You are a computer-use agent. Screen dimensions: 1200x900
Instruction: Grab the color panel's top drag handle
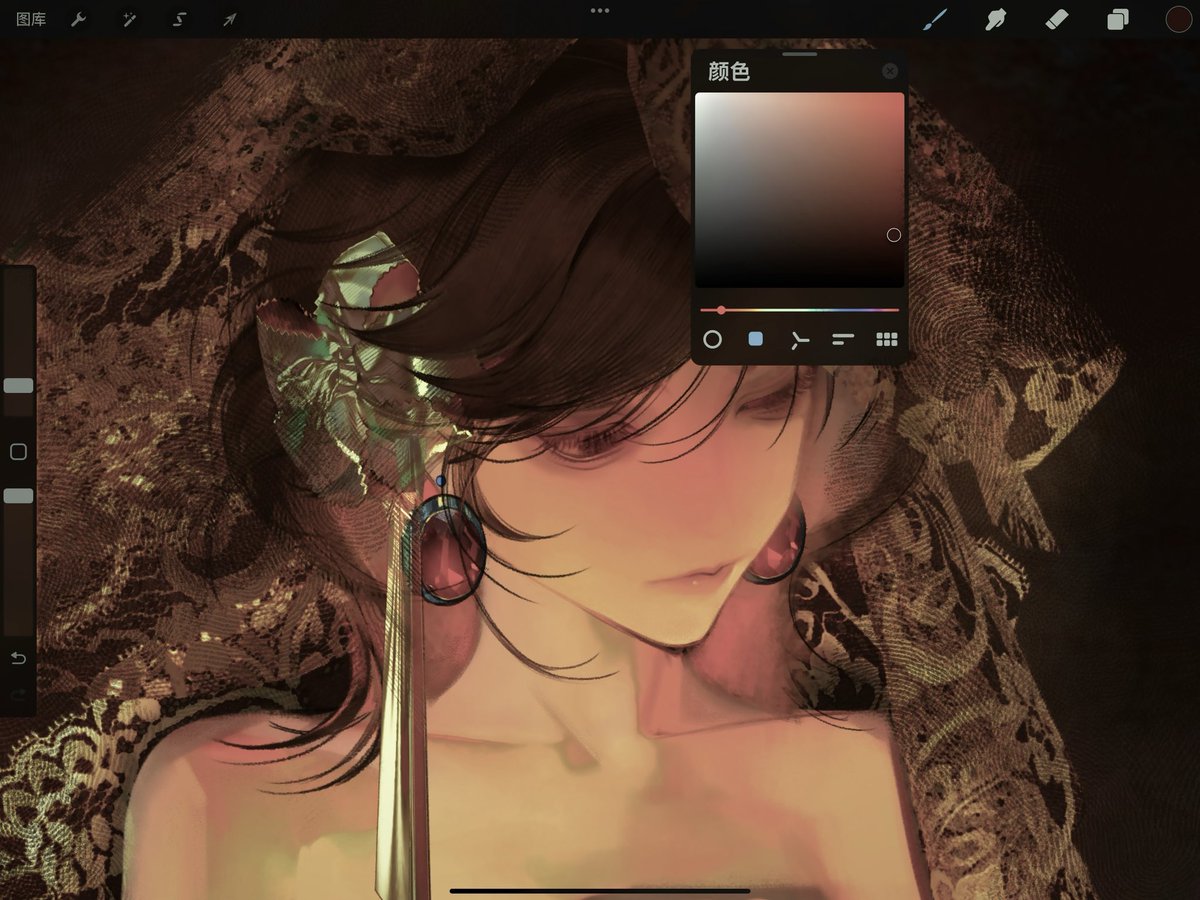pos(799,54)
